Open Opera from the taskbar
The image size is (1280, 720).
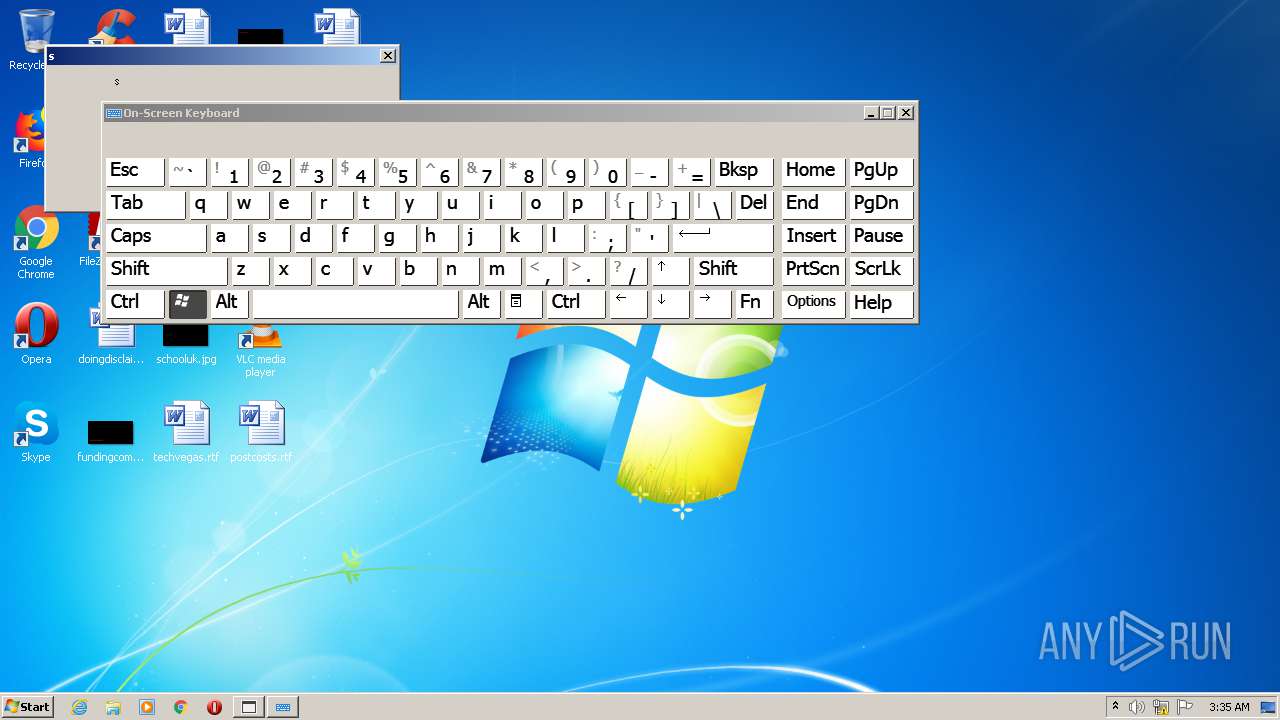(x=214, y=707)
